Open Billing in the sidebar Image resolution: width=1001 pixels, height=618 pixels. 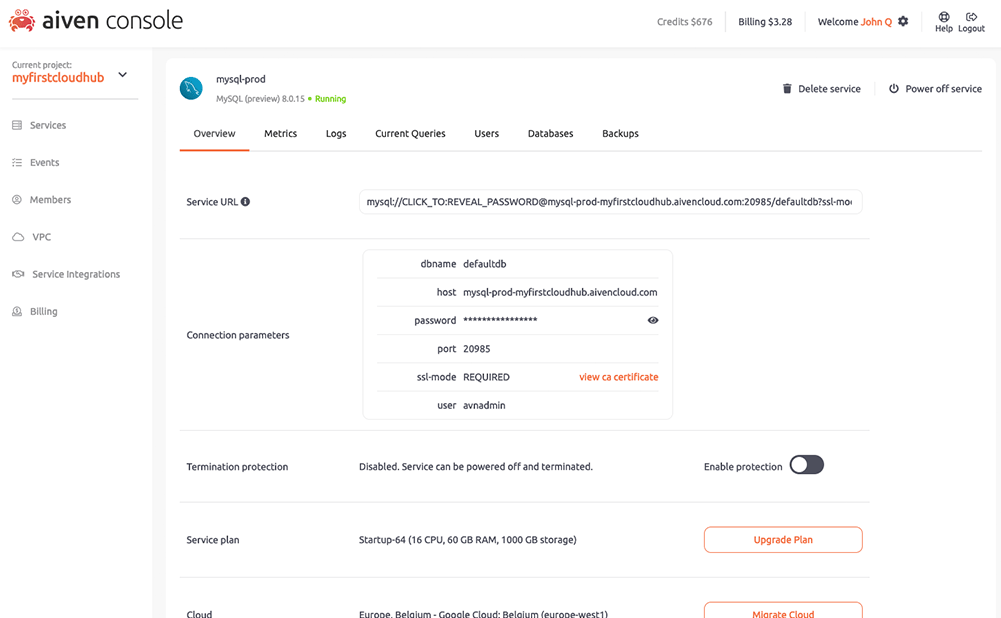click(x=43, y=311)
